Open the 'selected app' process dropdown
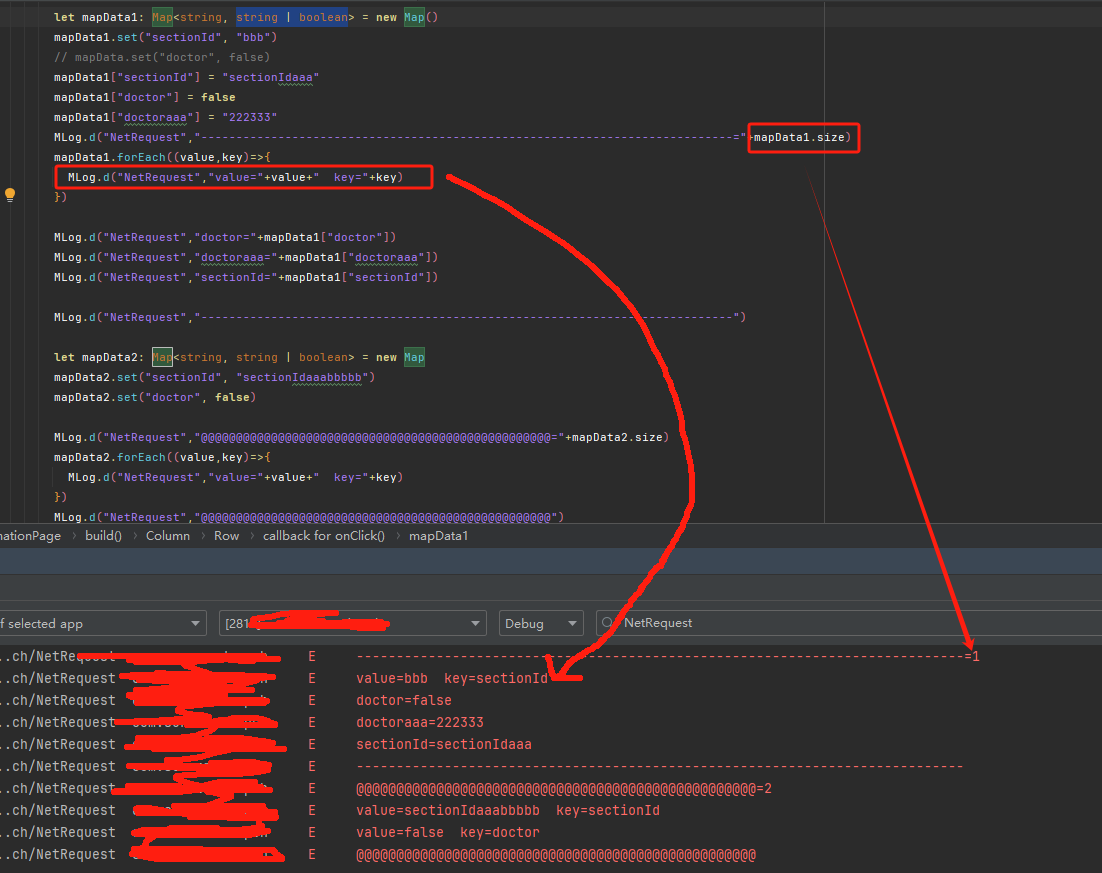Image resolution: width=1102 pixels, height=873 pixels. tap(100, 623)
